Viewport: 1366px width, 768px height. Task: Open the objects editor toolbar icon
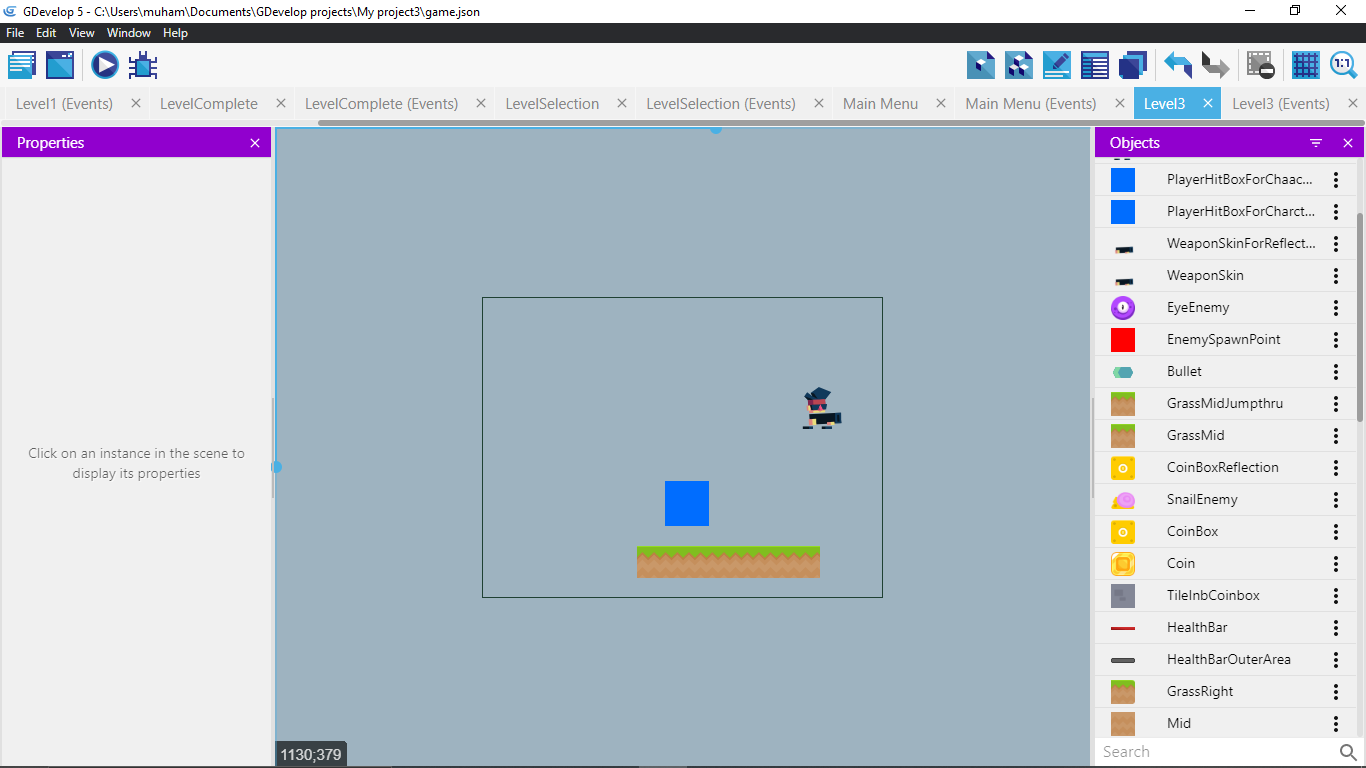click(981, 65)
